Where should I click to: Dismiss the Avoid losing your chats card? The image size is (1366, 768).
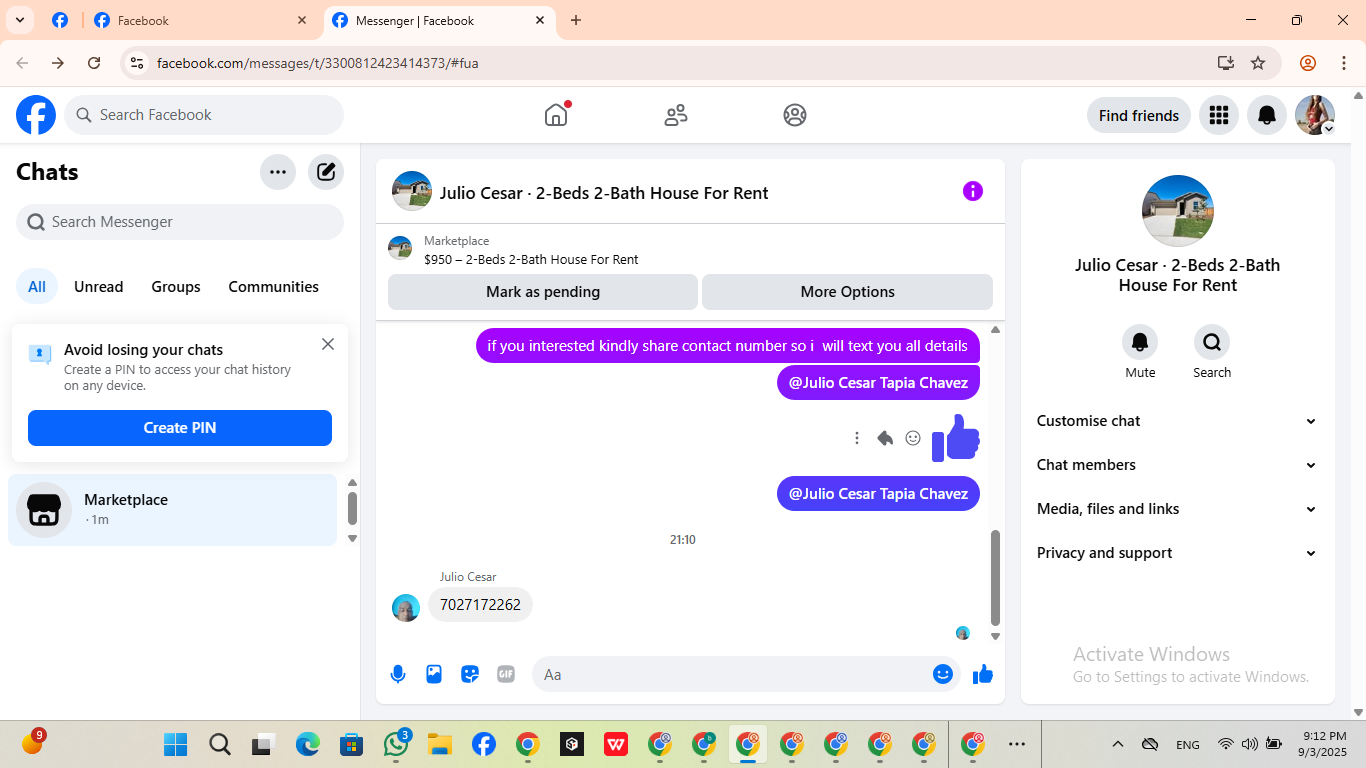click(x=328, y=344)
